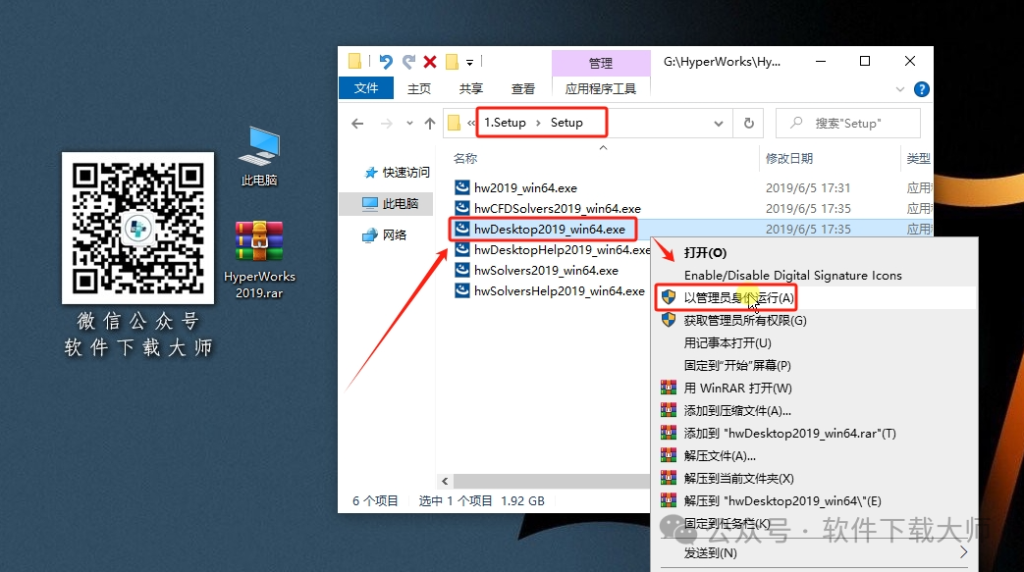
Task: Go forward with the forward arrow
Action: coord(387,123)
